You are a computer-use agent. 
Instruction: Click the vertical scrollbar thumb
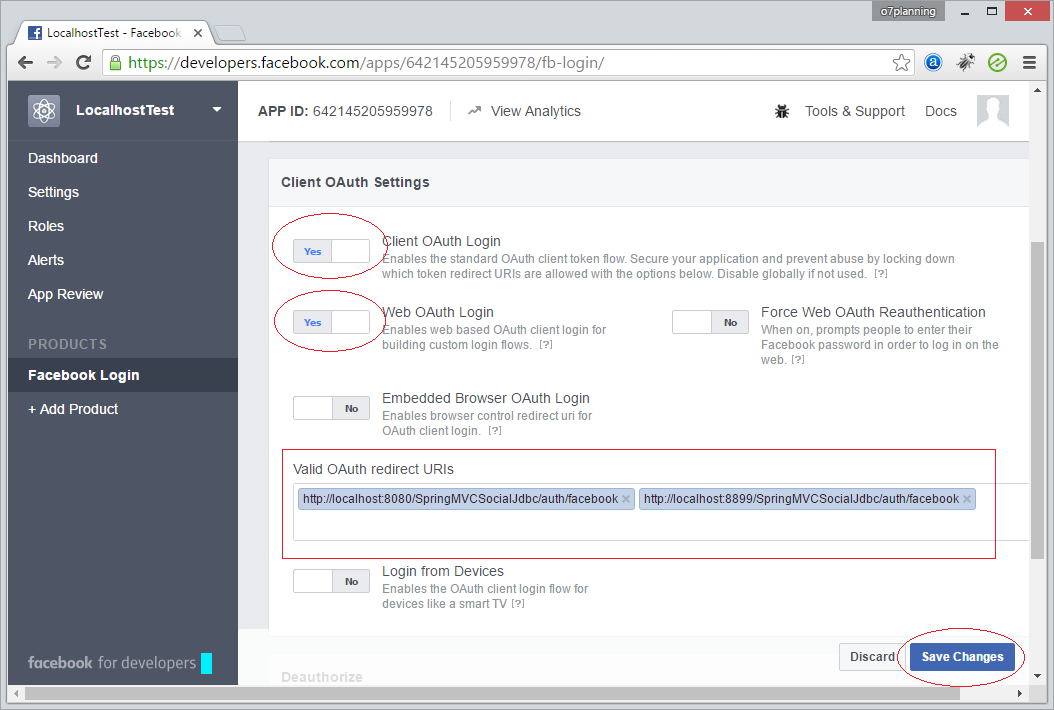1037,400
